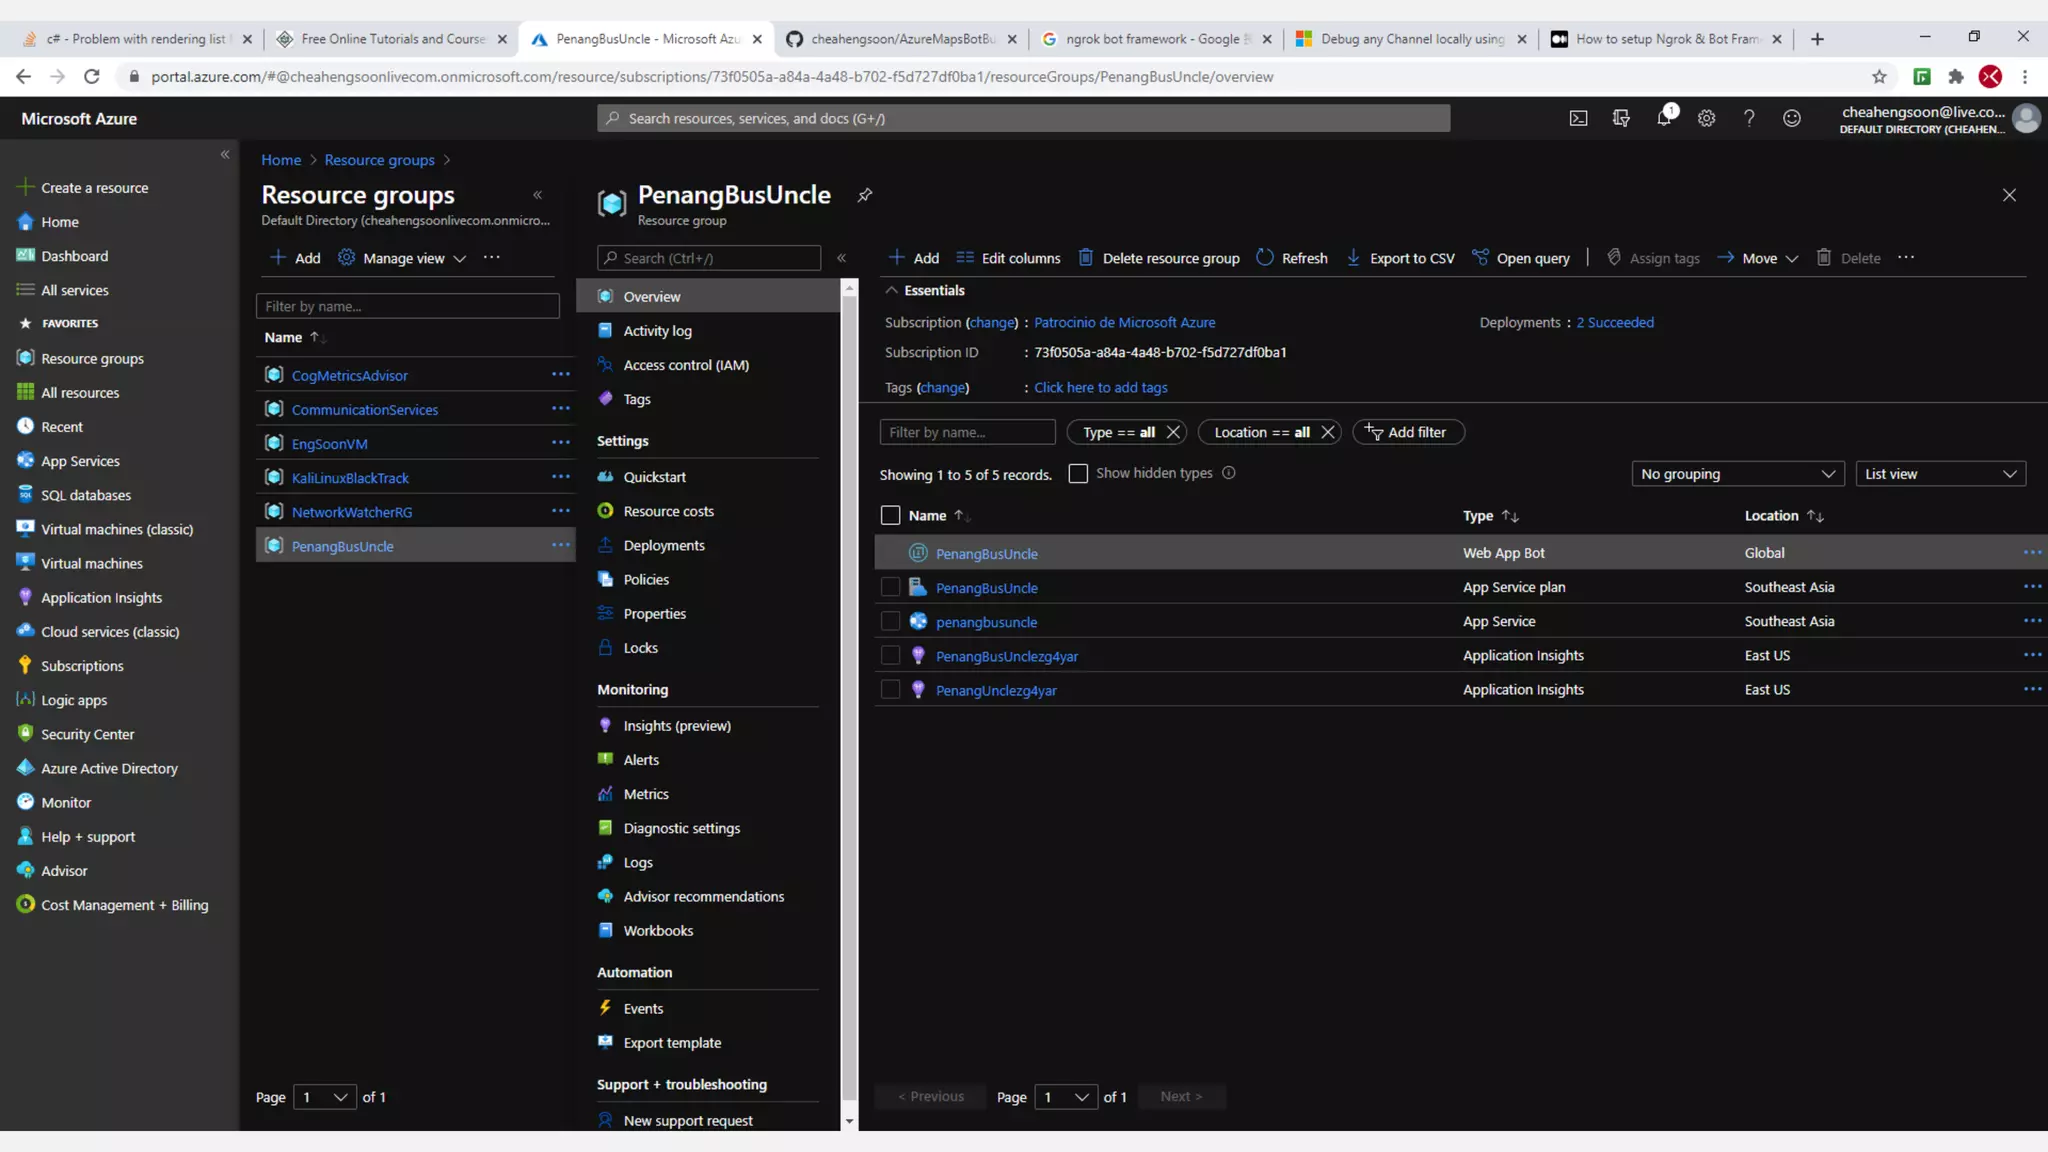Open the directory and subscription filter icon
Image resolution: width=2048 pixels, height=1152 pixels.
point(1621,118)
